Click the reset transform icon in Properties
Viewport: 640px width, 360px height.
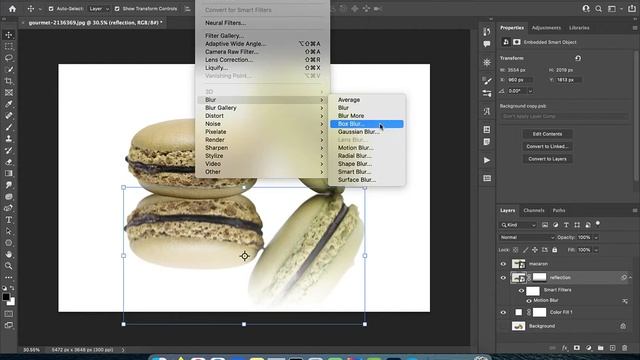pyautogui.click(x=578, y=58)
